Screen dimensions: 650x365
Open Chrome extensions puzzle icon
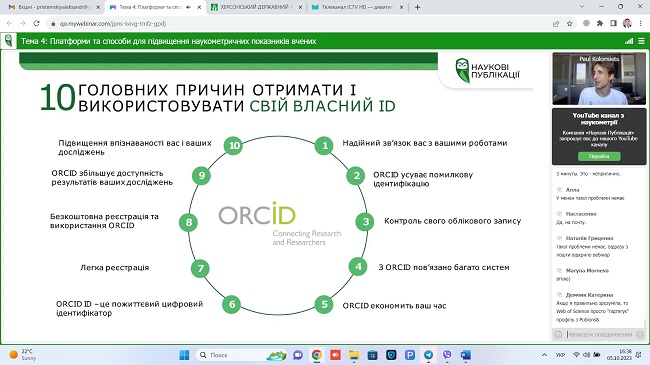coord(600,24)
